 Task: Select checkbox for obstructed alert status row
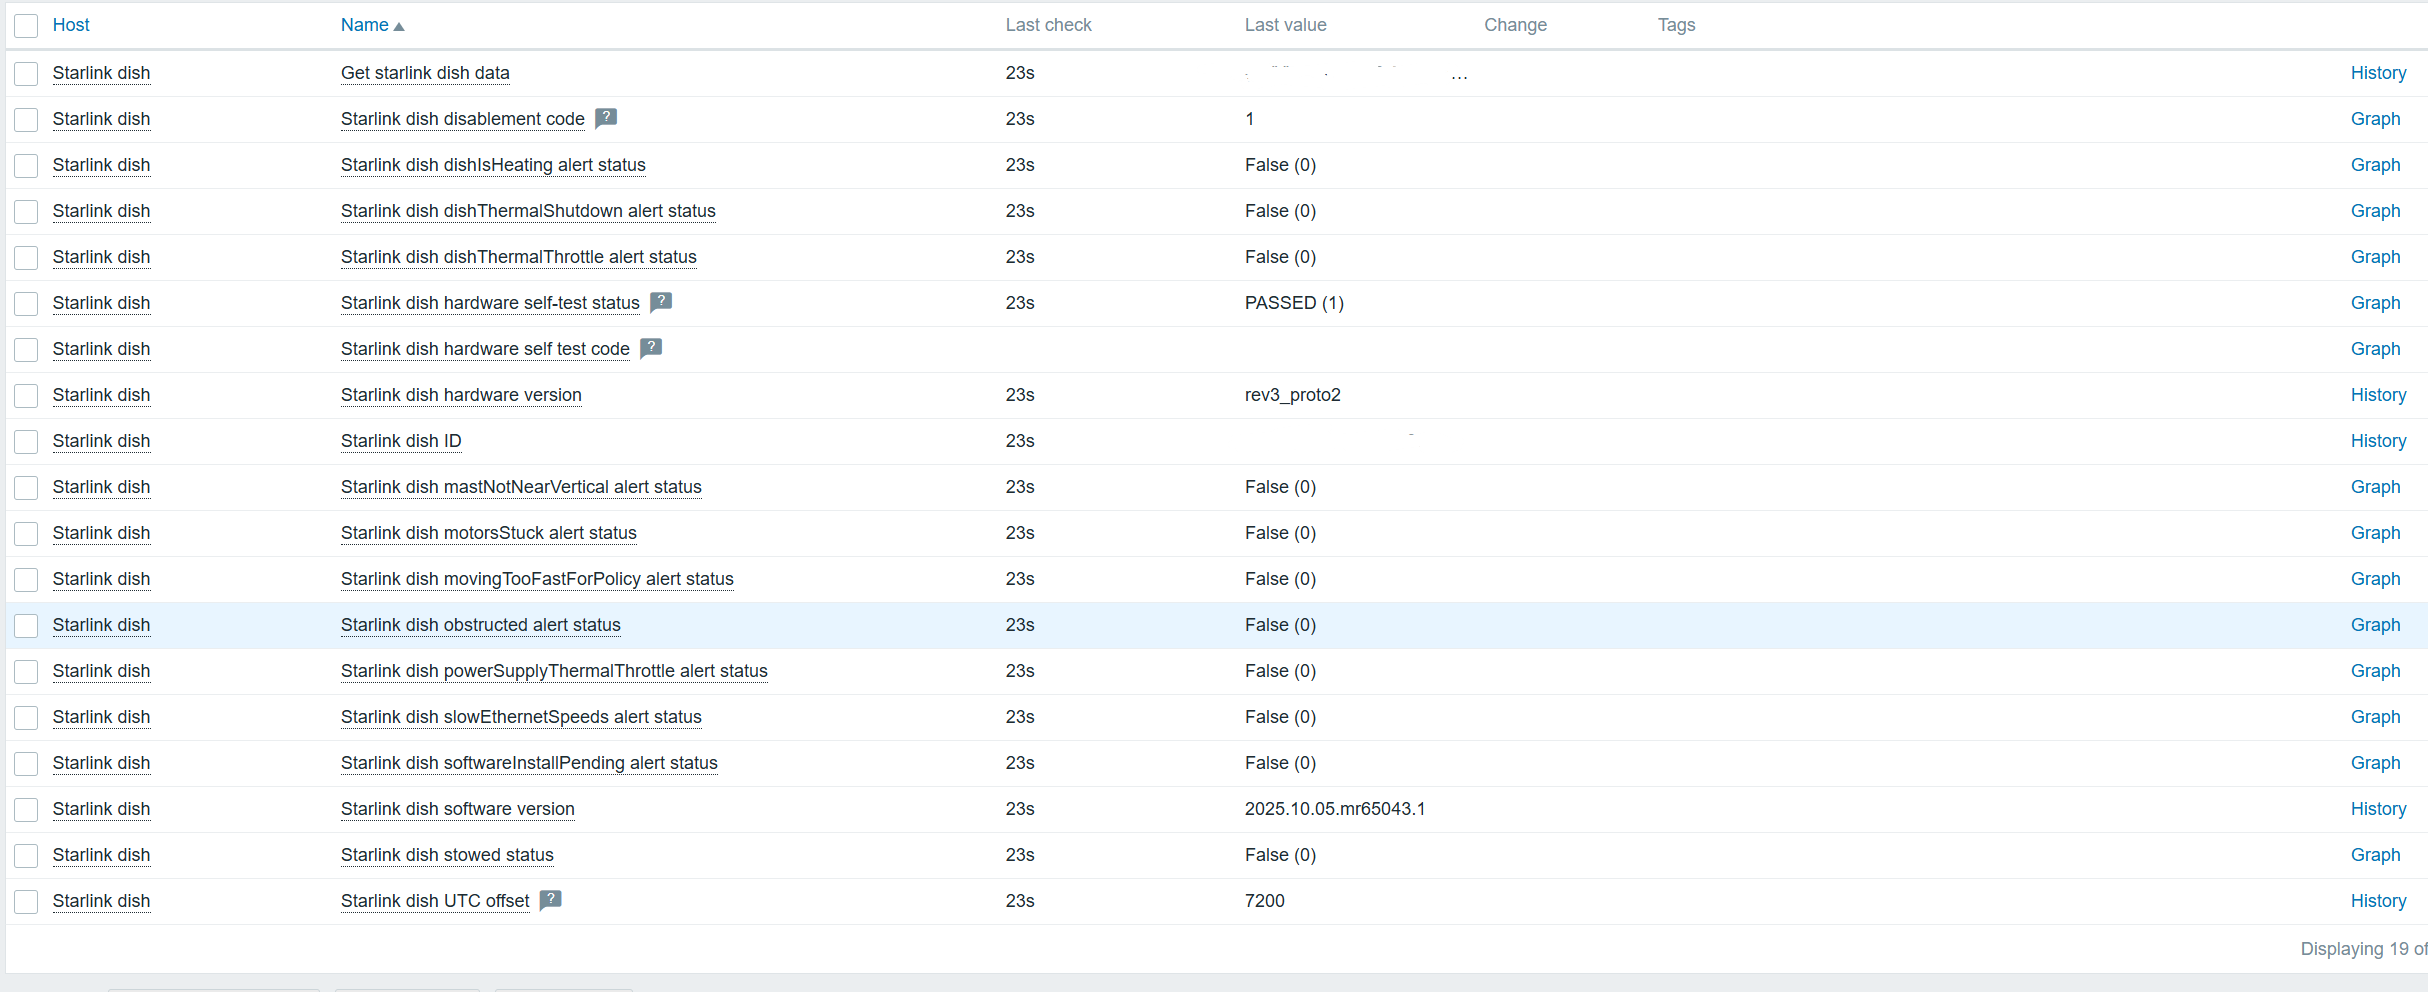pos(26,625)
